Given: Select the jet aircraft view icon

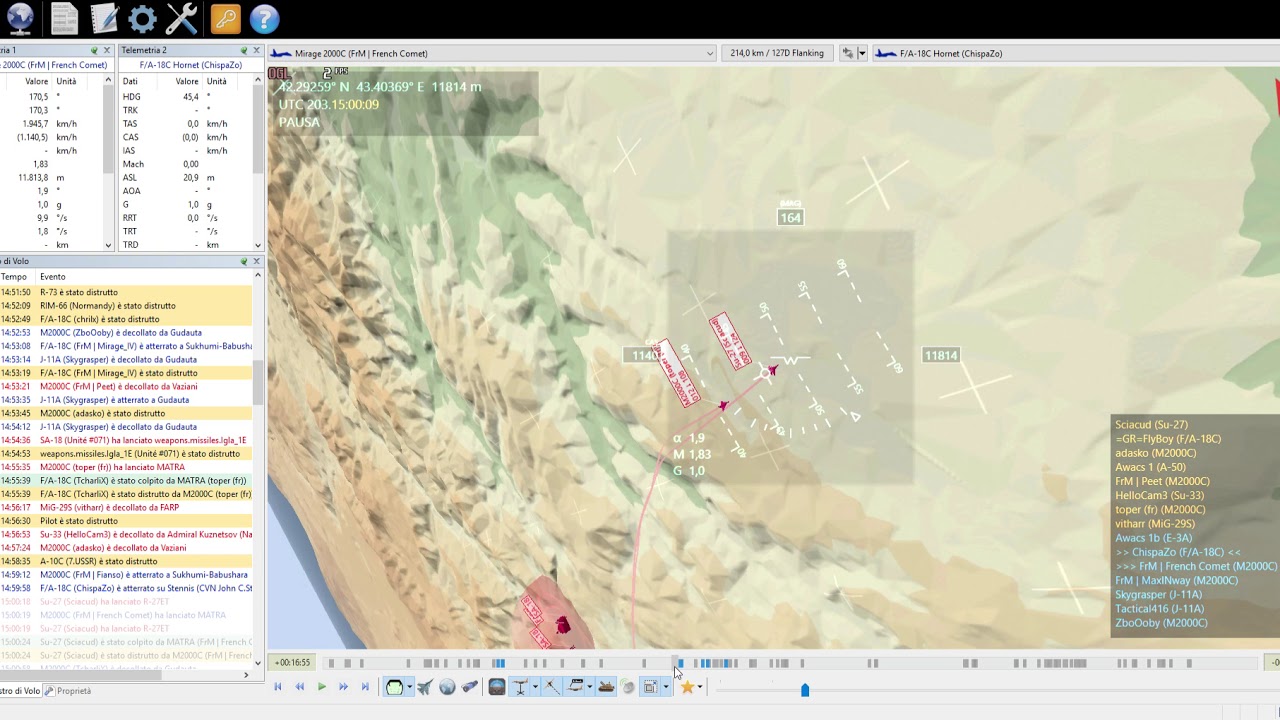Looking at the screenshot, I should coord(424,687).
